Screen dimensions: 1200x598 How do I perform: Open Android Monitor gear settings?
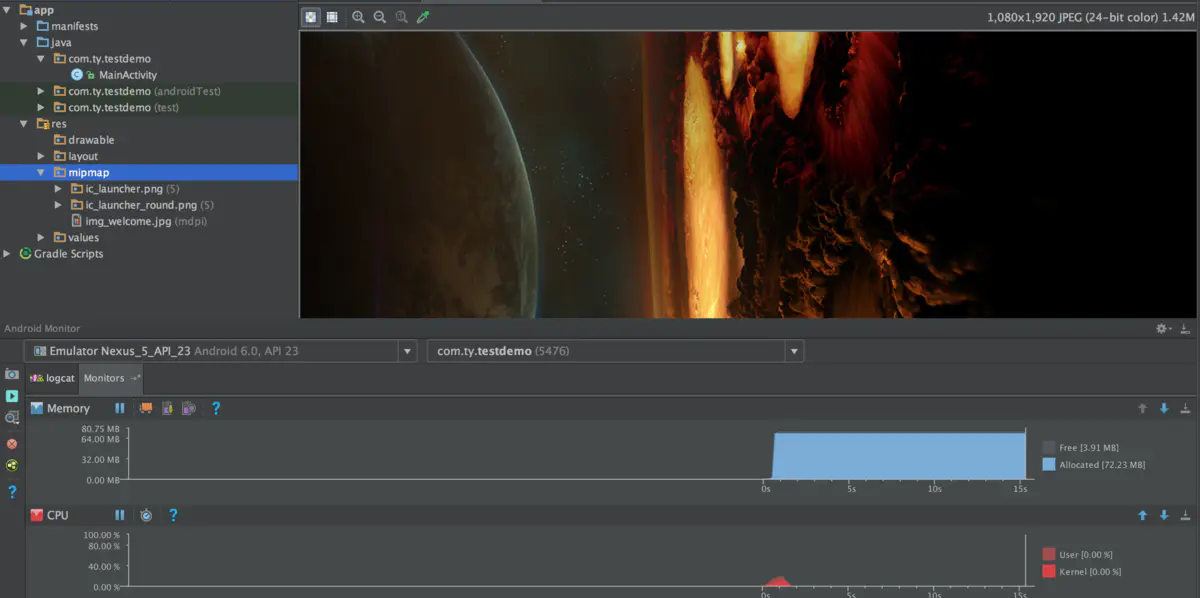click(1163, 328)
